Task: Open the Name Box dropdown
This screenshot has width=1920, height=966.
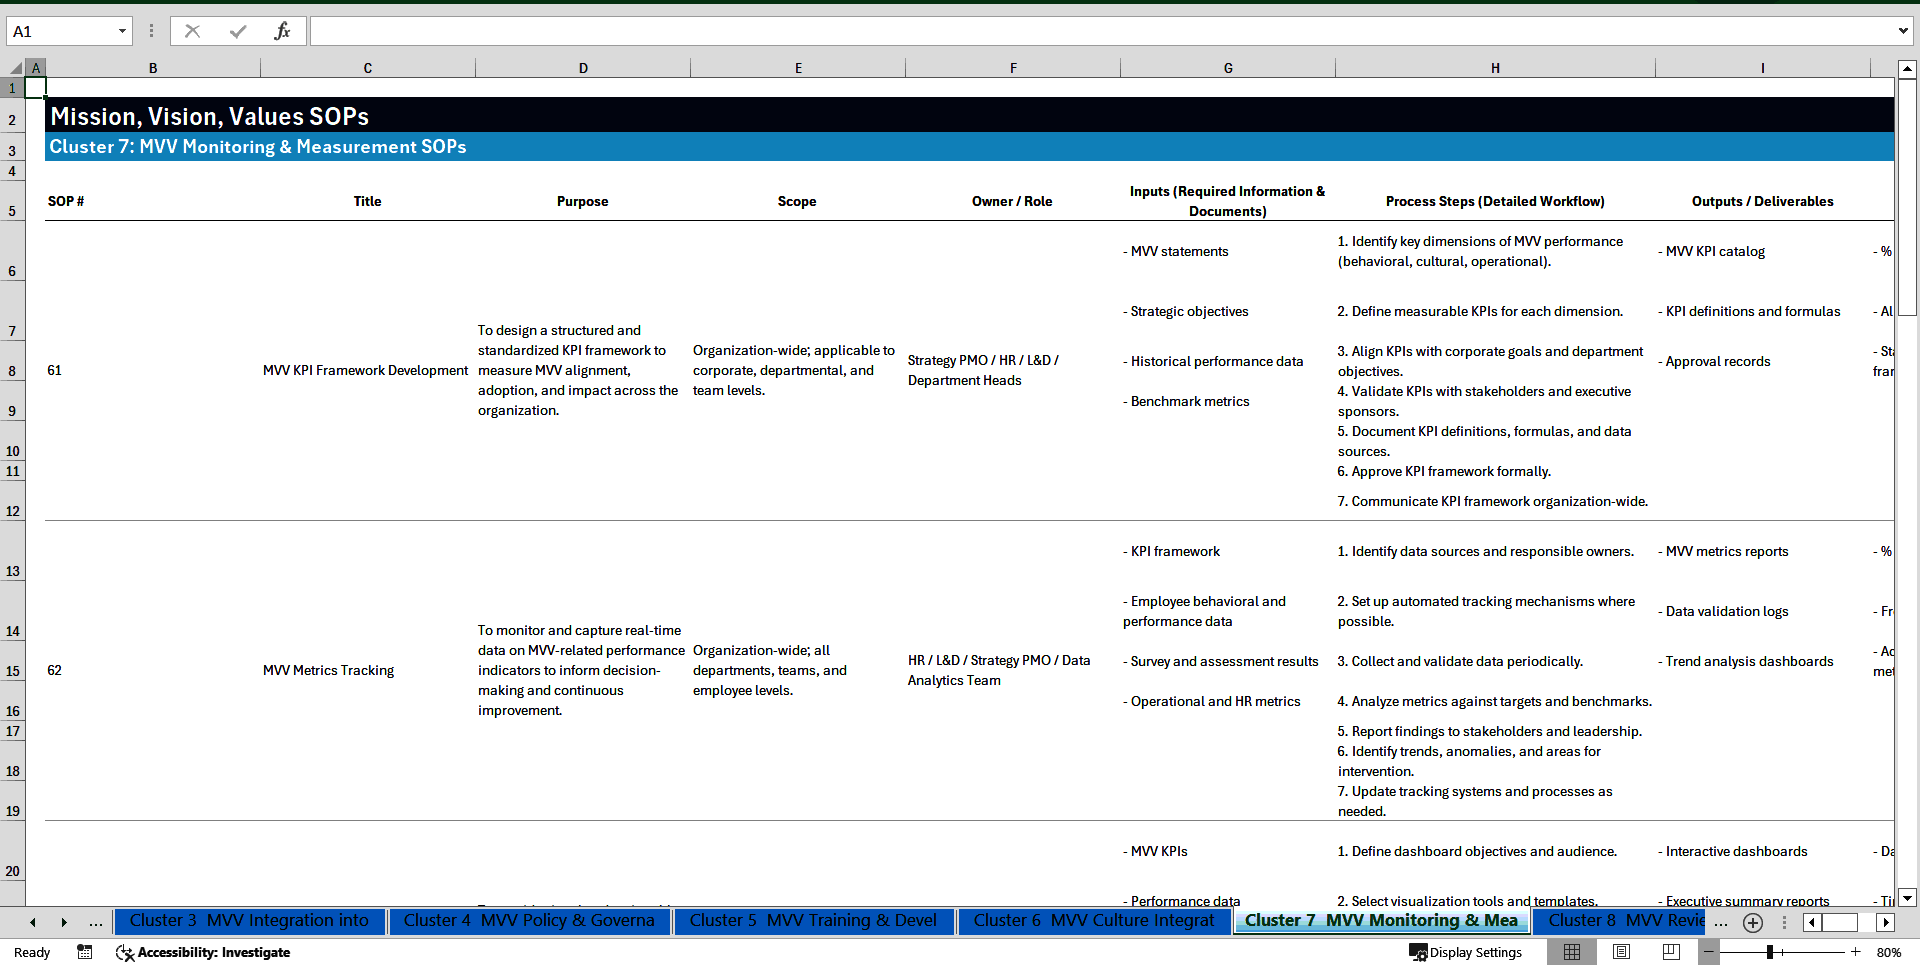Action: tap(122, 31)
